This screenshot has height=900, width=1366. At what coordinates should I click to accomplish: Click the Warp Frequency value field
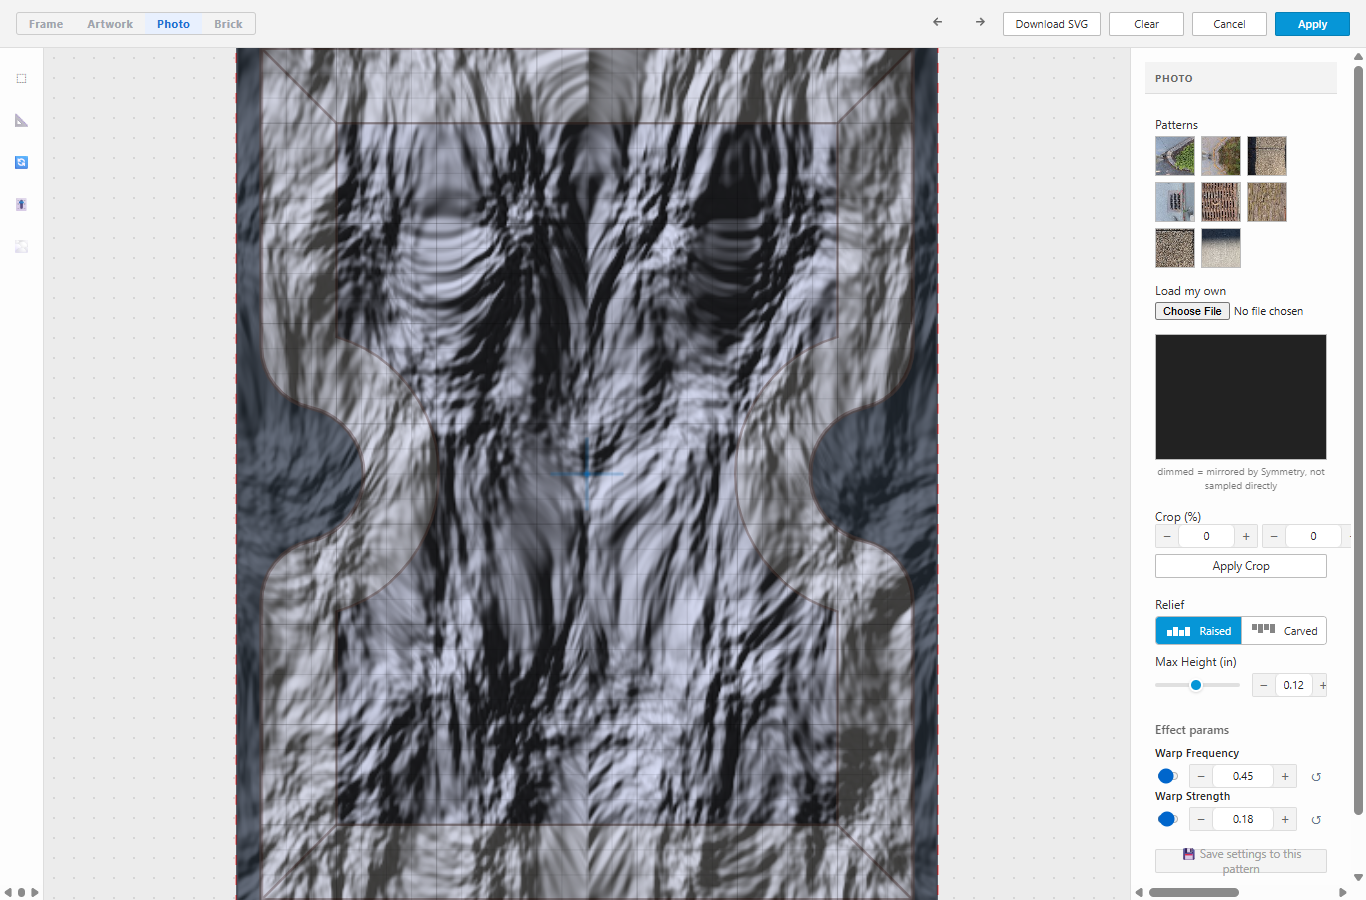point(1243,776)
